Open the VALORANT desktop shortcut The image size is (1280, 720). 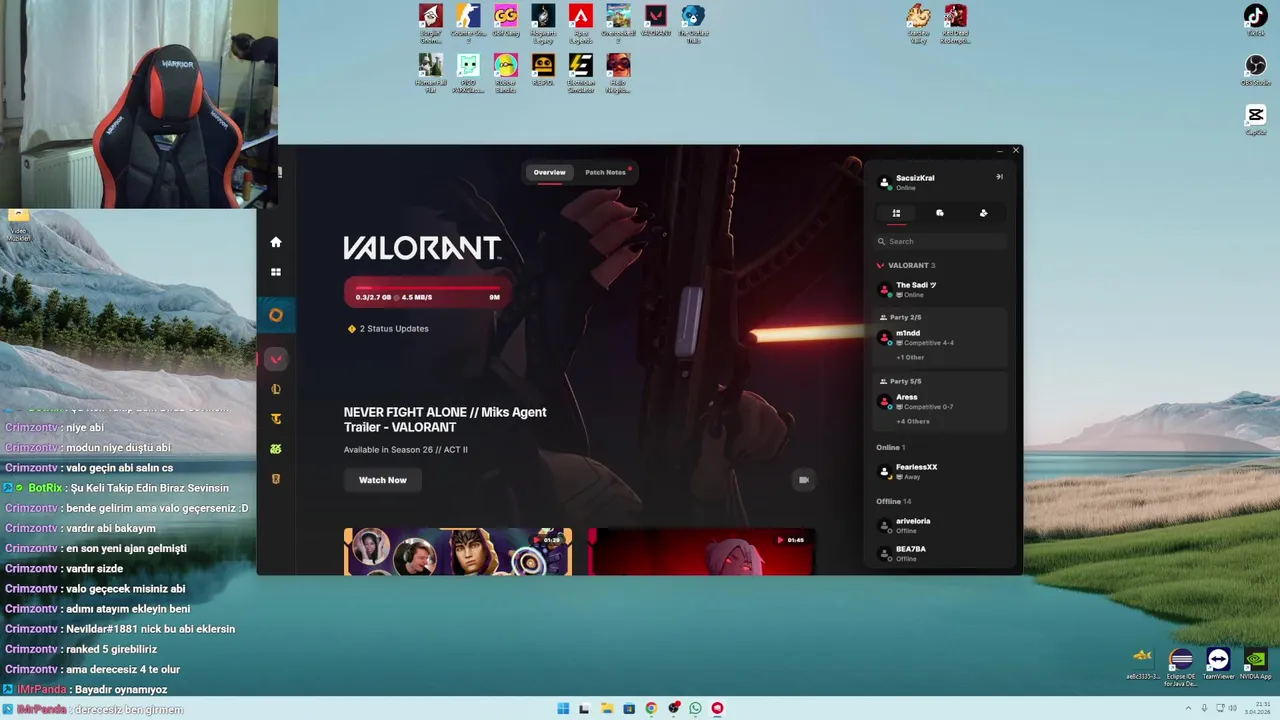[655, 21]
